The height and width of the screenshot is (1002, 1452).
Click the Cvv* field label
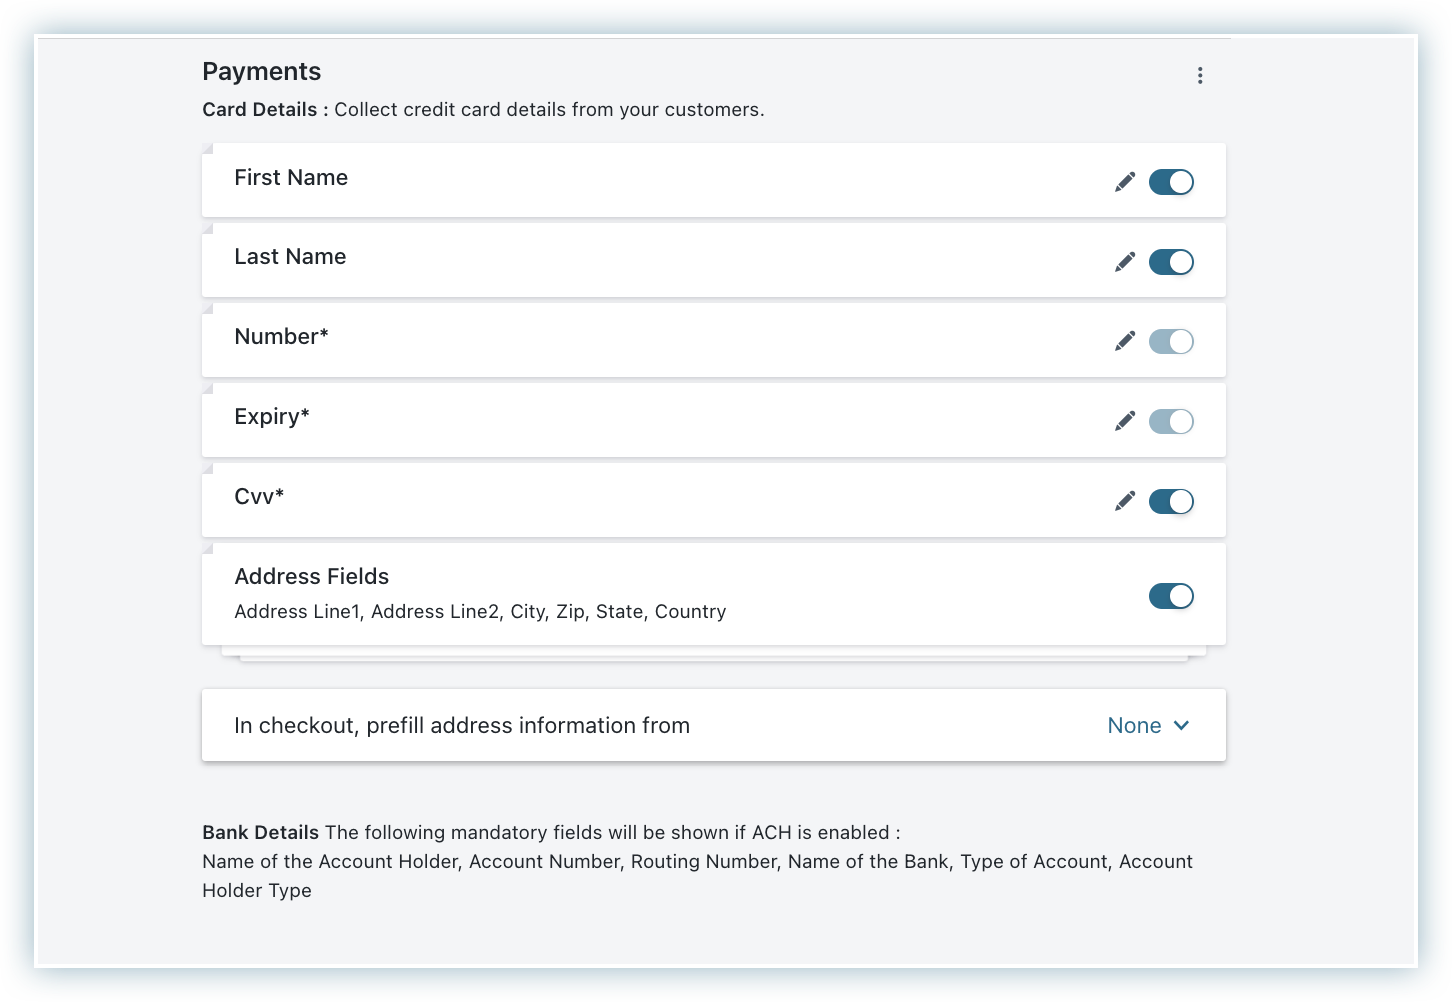pyautogui.click(x=259, y=497)
